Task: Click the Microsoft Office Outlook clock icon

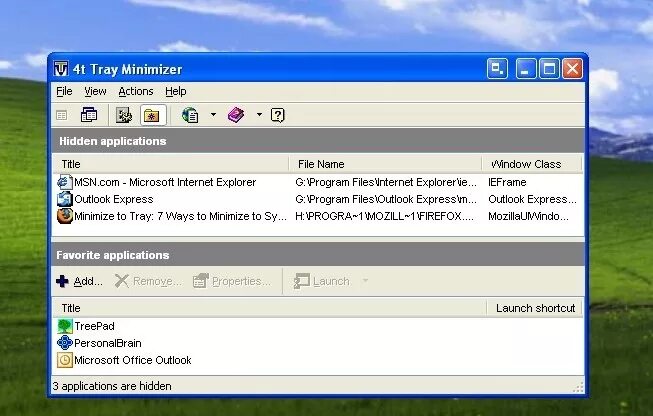Action: point(65,360)
